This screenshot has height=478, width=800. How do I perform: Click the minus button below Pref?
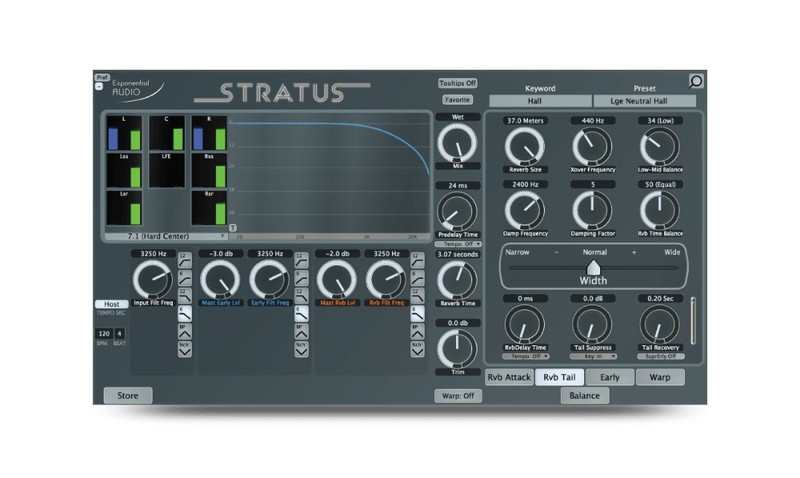(x=99, y=86)
